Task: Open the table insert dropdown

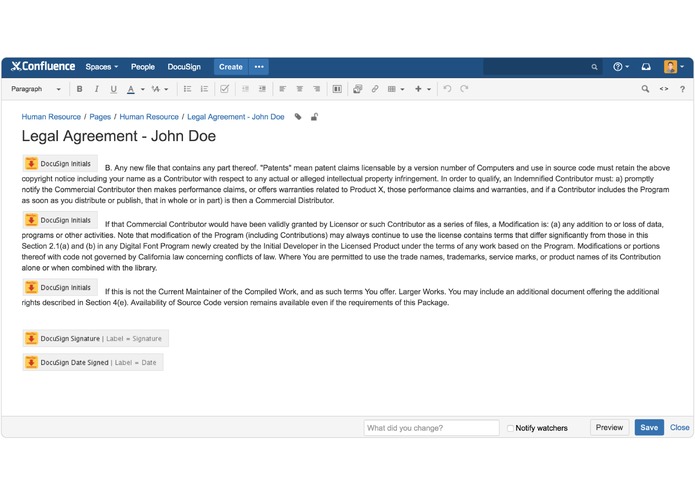Action: coord(396,89)
